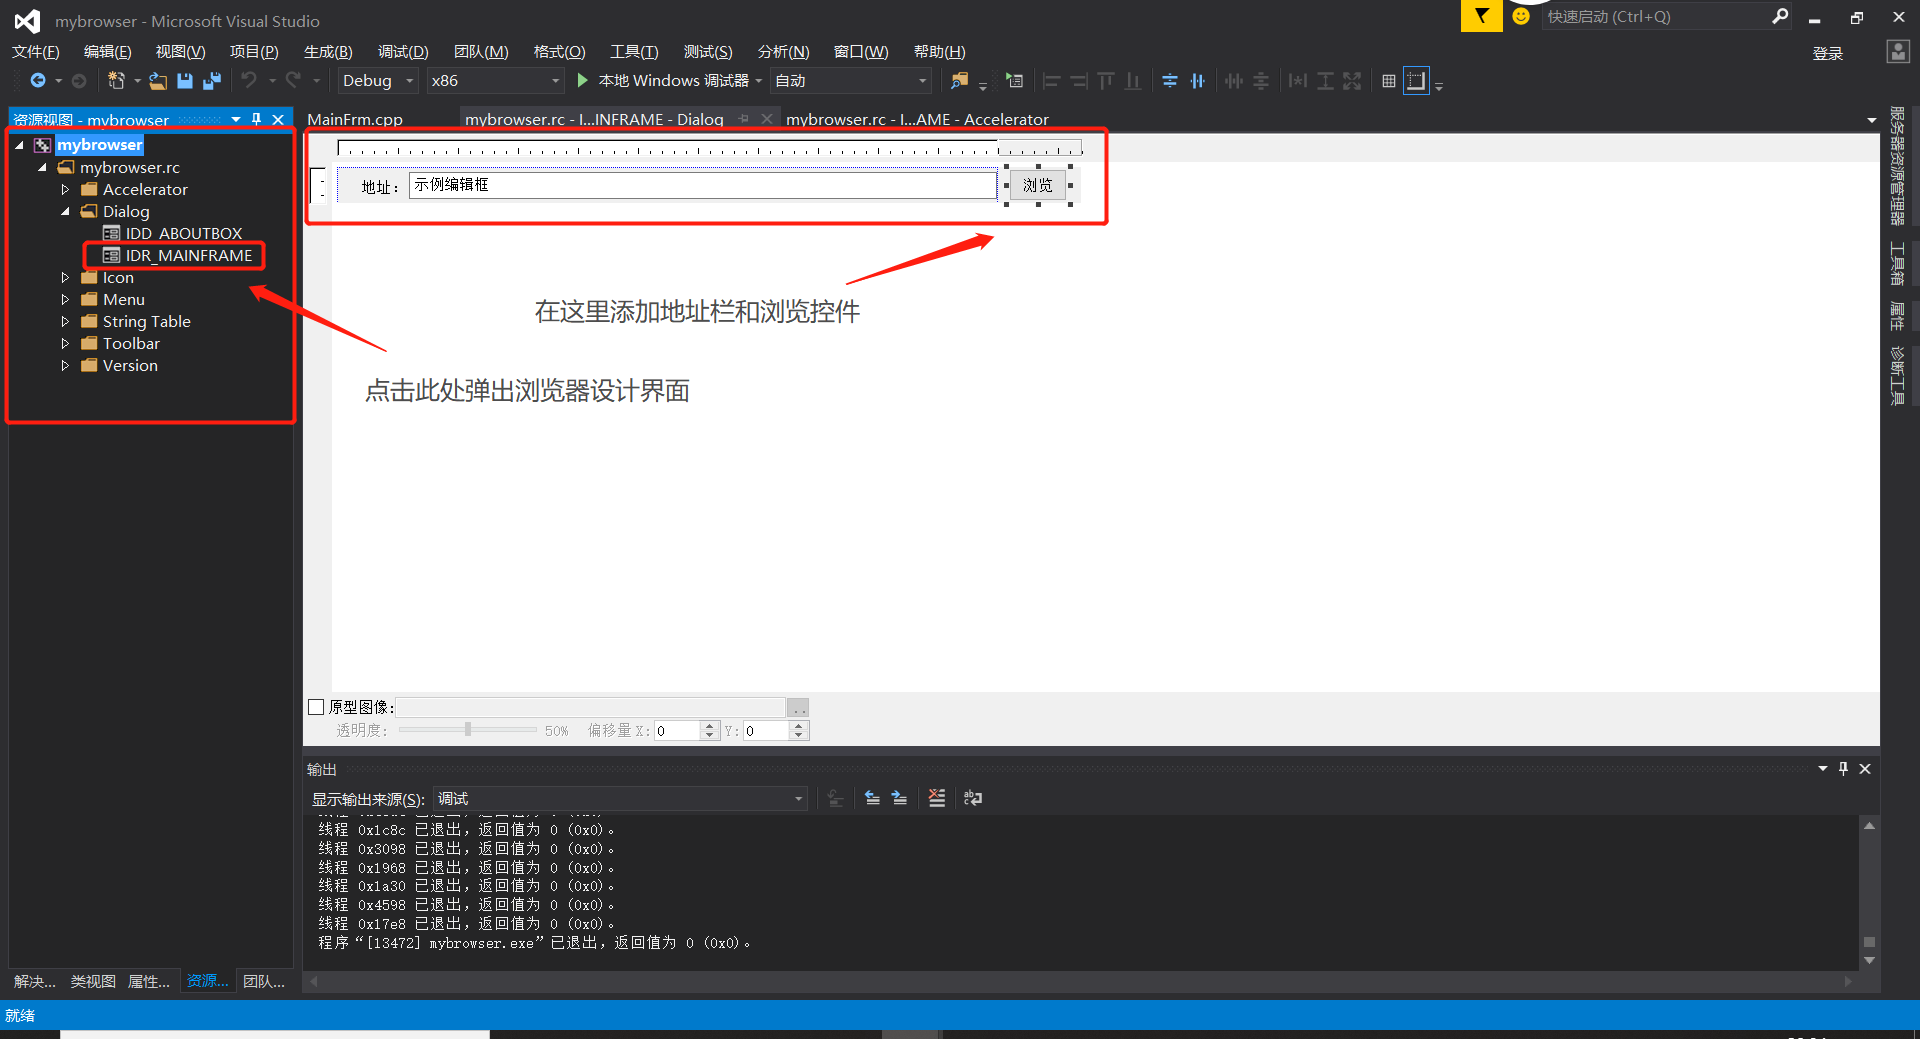Viewport: 1920px width, 1039px height.
Task: Click the Clear All output icon
Action: (x=937, y=798)
